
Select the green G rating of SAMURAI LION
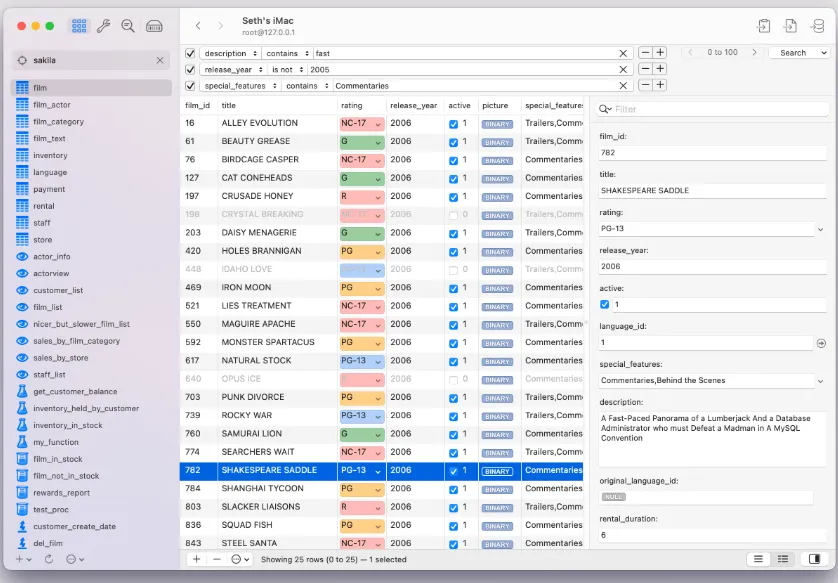362,434
